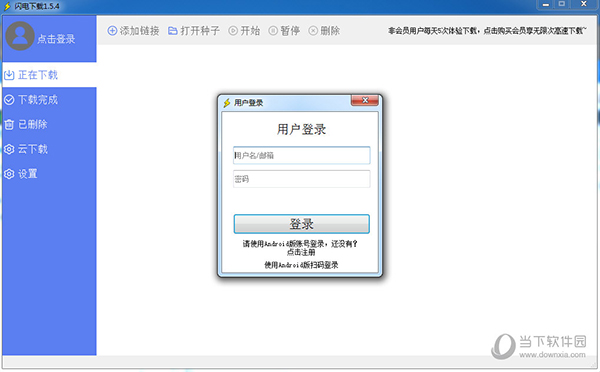Click the 打开种子 open torrent button
Image resolution: width=600 pixels, height=372 pixels.
tap(194, 31)
